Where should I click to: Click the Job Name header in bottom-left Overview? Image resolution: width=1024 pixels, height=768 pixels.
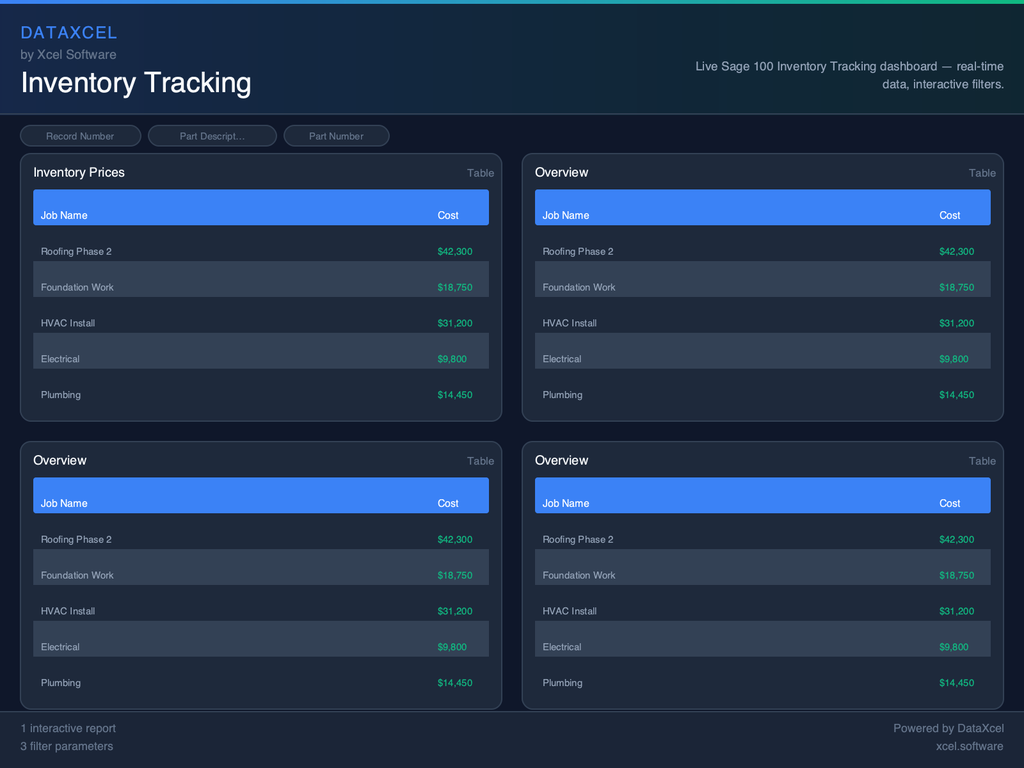pyautogui.click(x=63, y=503)
